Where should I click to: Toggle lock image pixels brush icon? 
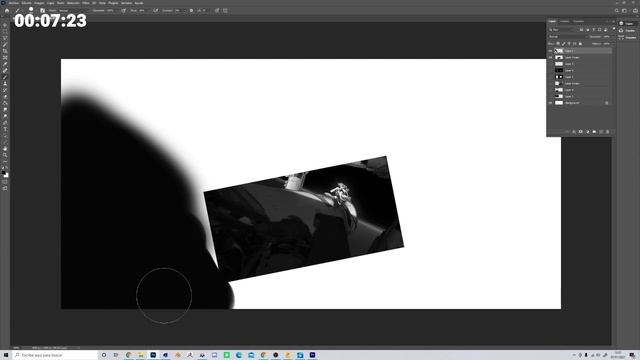(563, 44)
